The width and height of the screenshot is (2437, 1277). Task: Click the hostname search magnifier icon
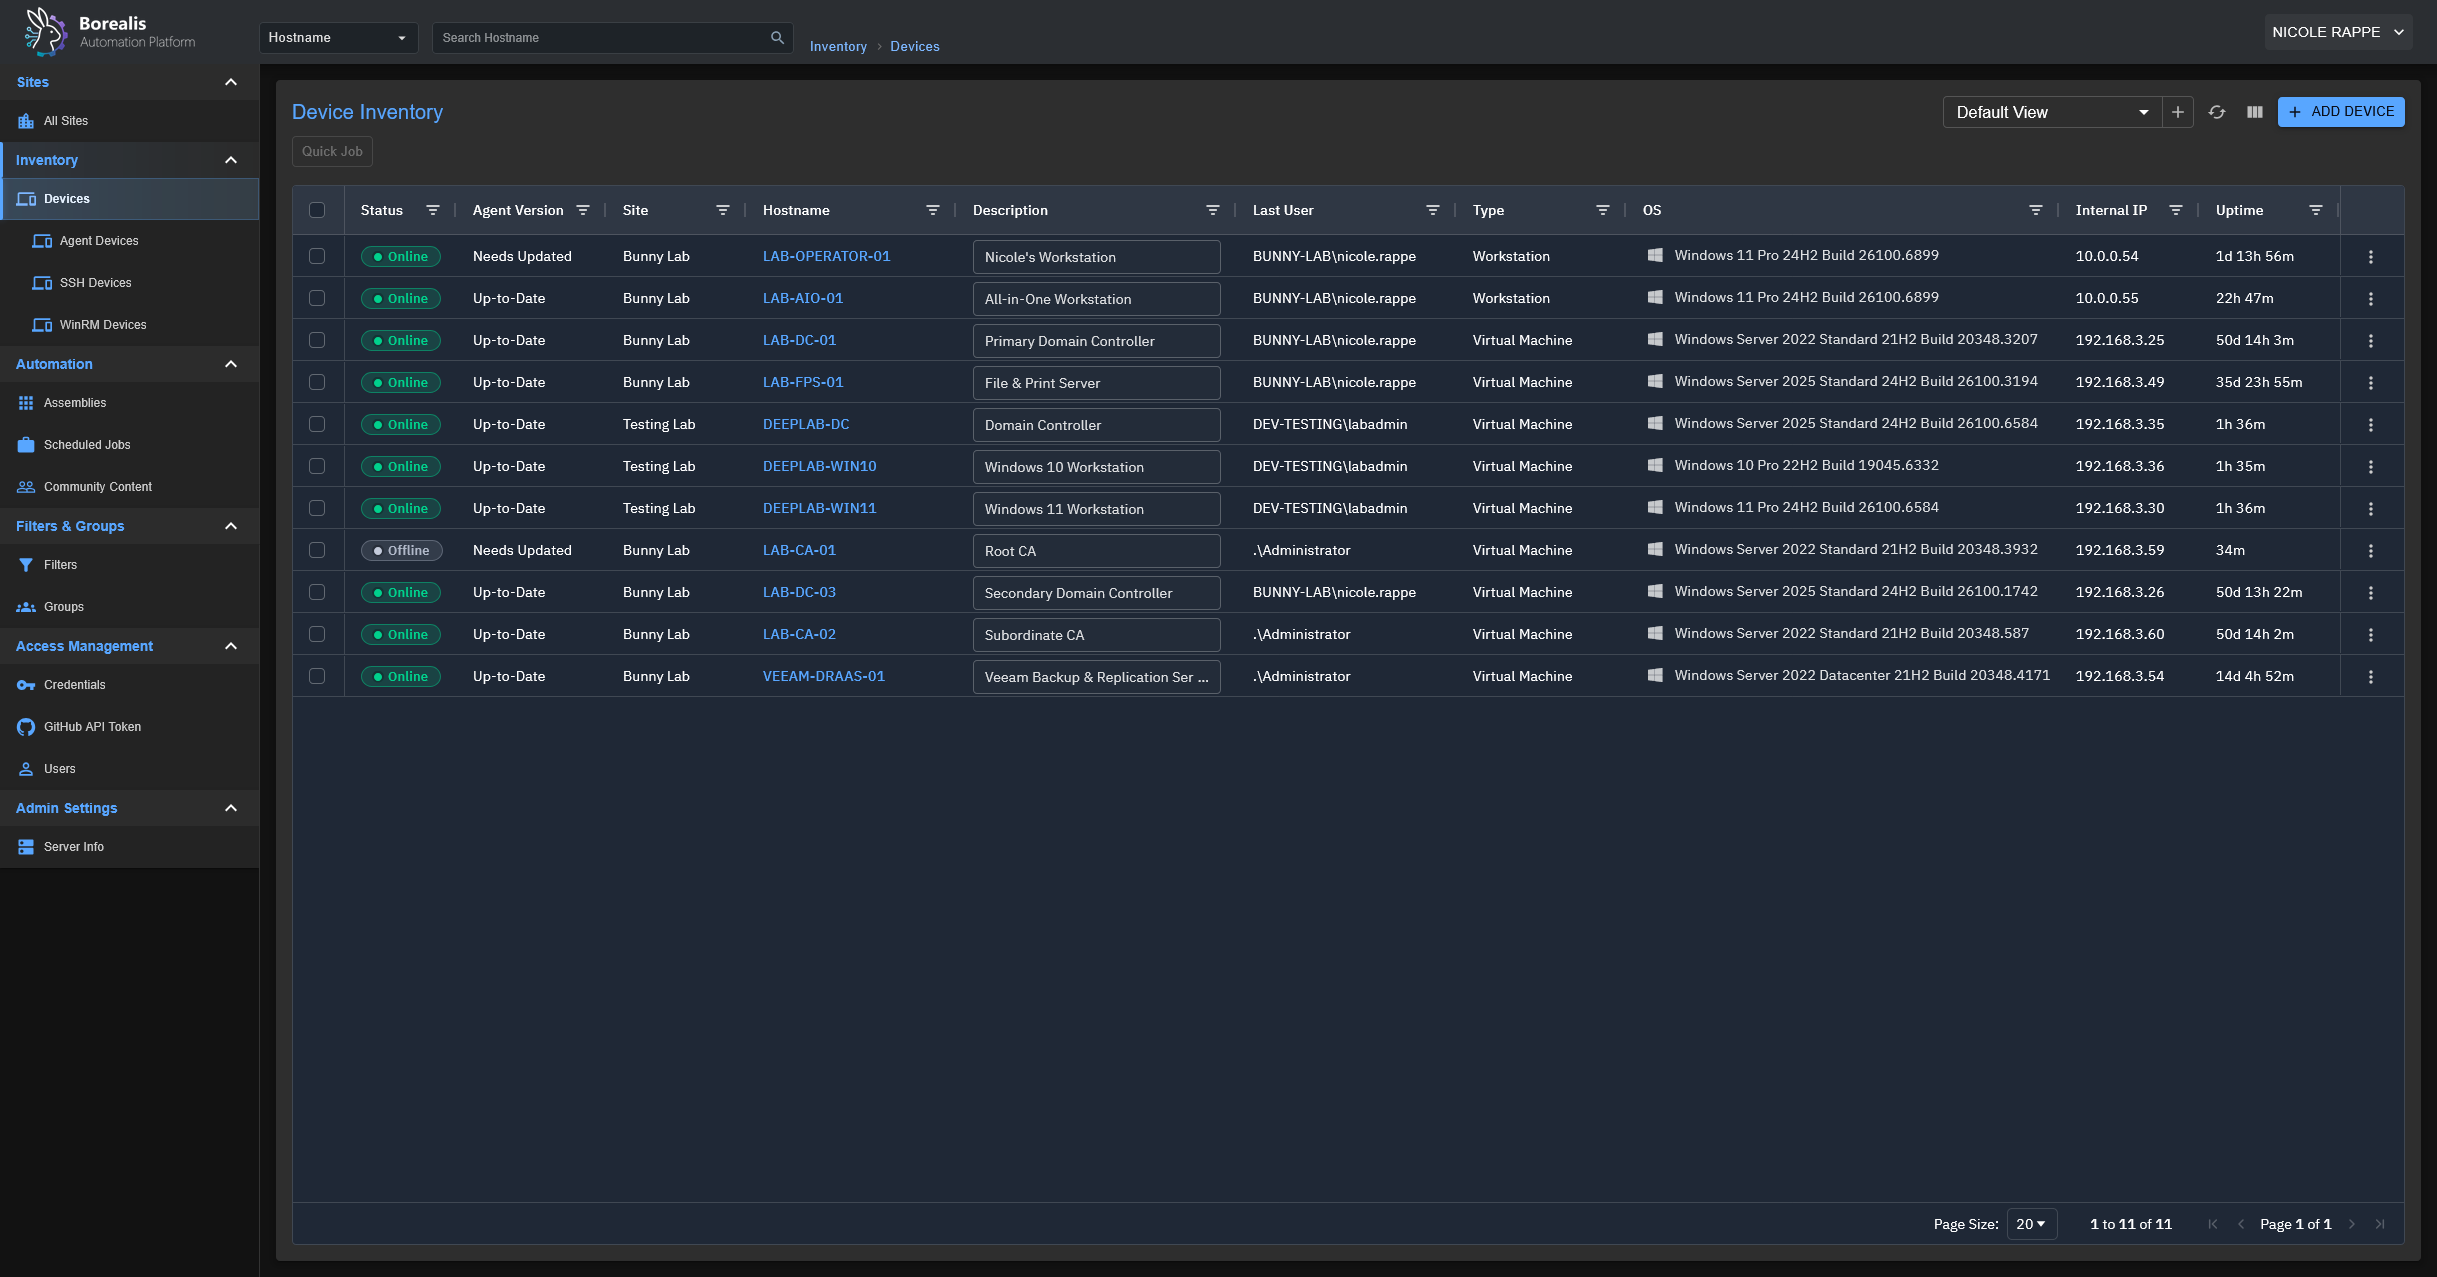coord(777,38)
